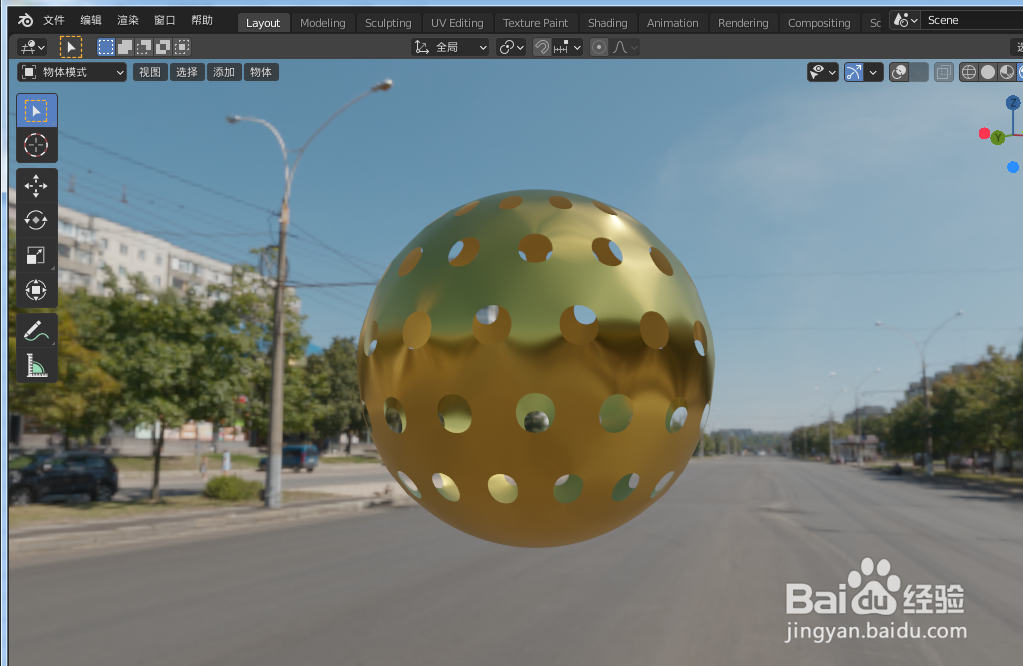Open transform orientation dropdown (全局)

450,47
